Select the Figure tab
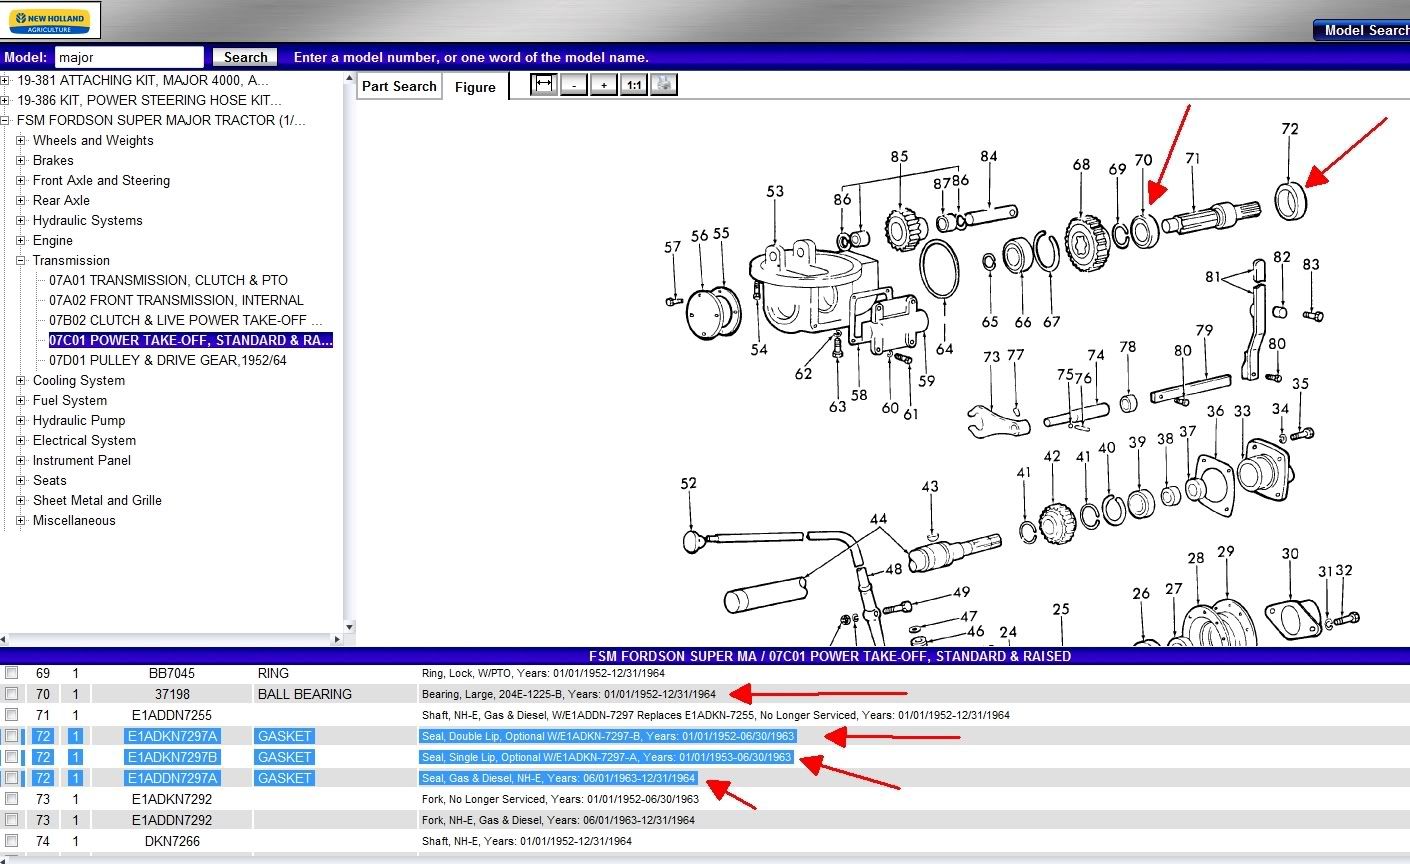Viewport: 1410px width, 864px height. [x=475, y=87]
